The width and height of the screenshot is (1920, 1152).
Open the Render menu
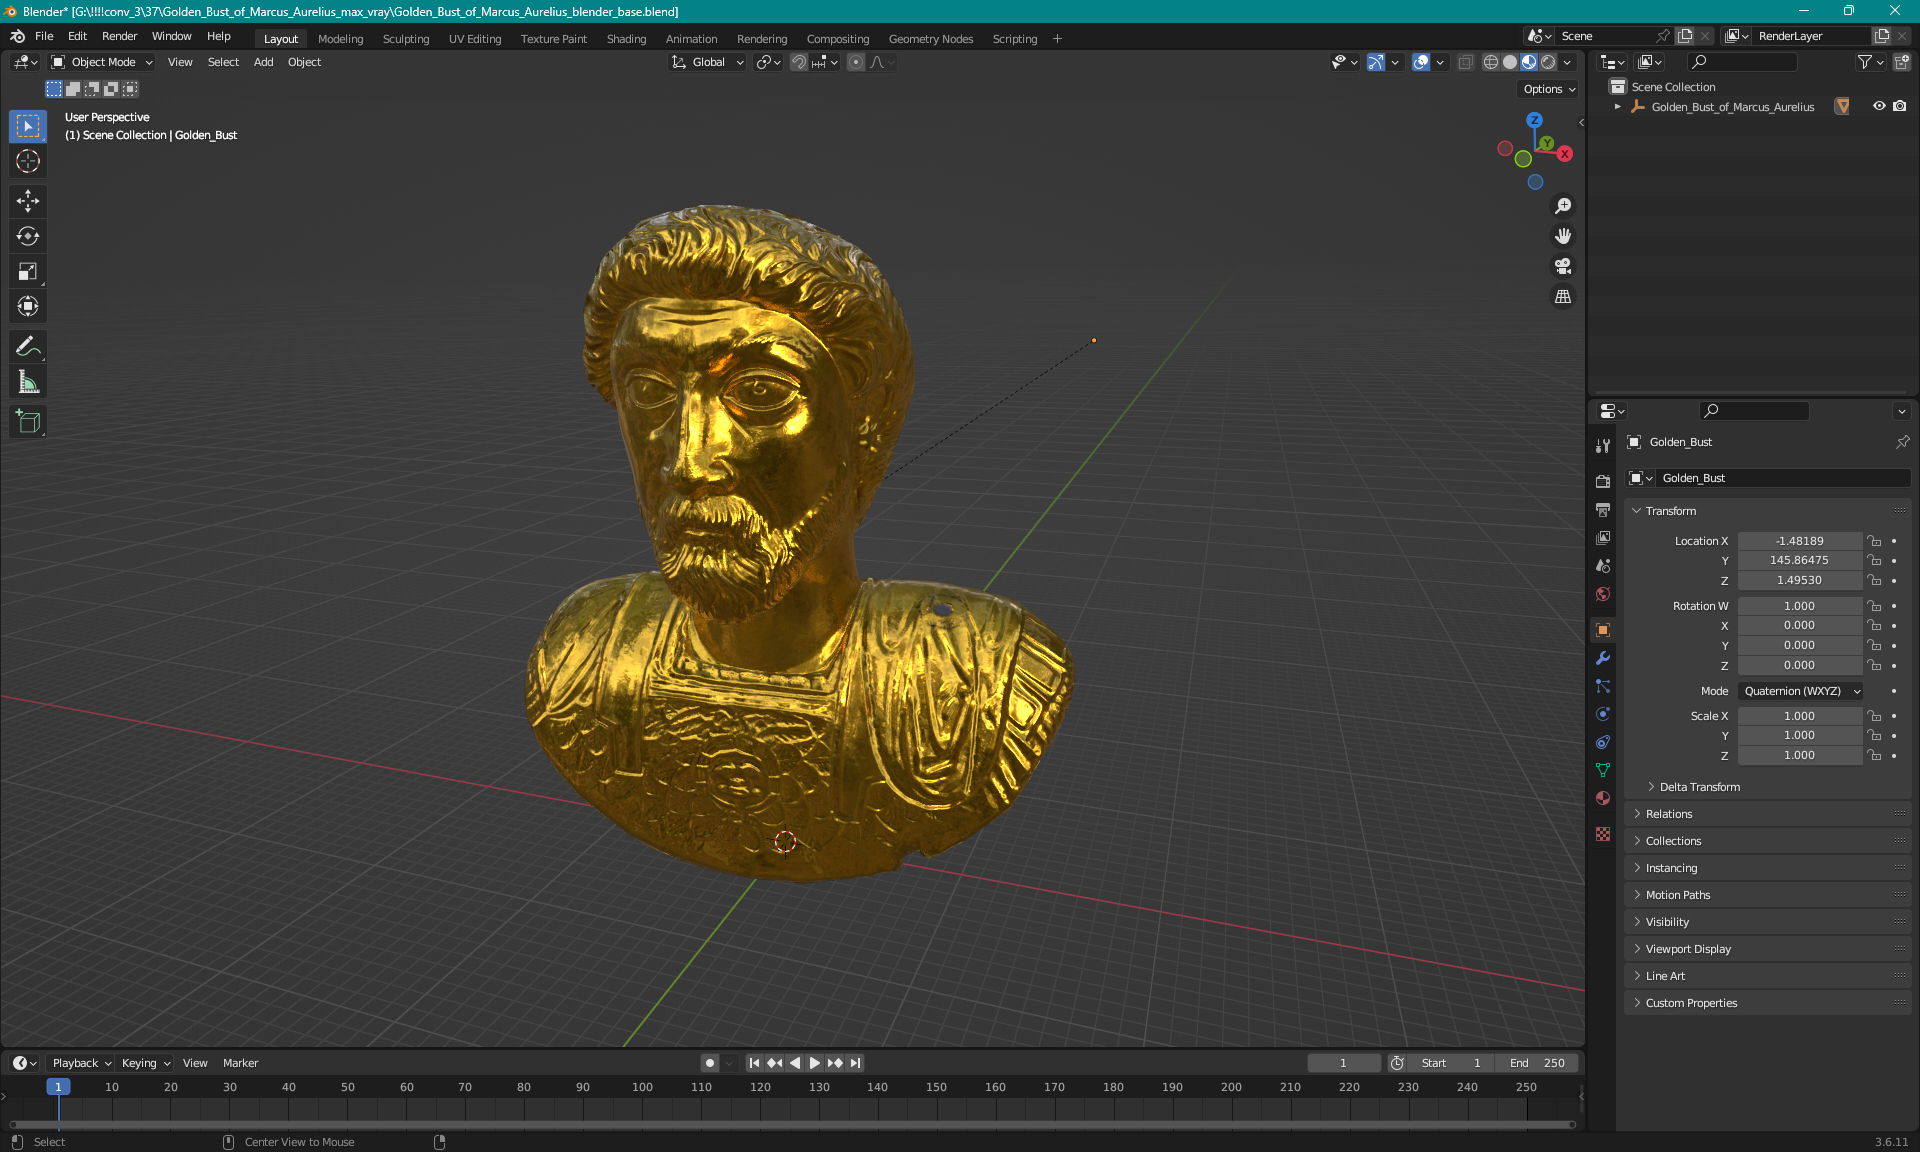(x=119, y=36)
